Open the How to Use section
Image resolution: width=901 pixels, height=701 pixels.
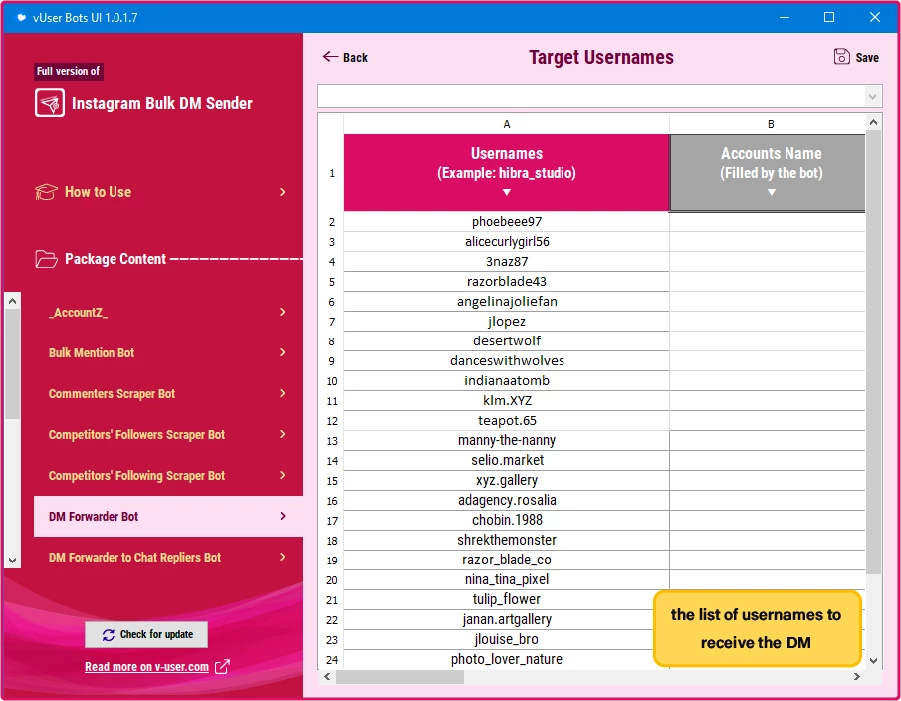160,192
